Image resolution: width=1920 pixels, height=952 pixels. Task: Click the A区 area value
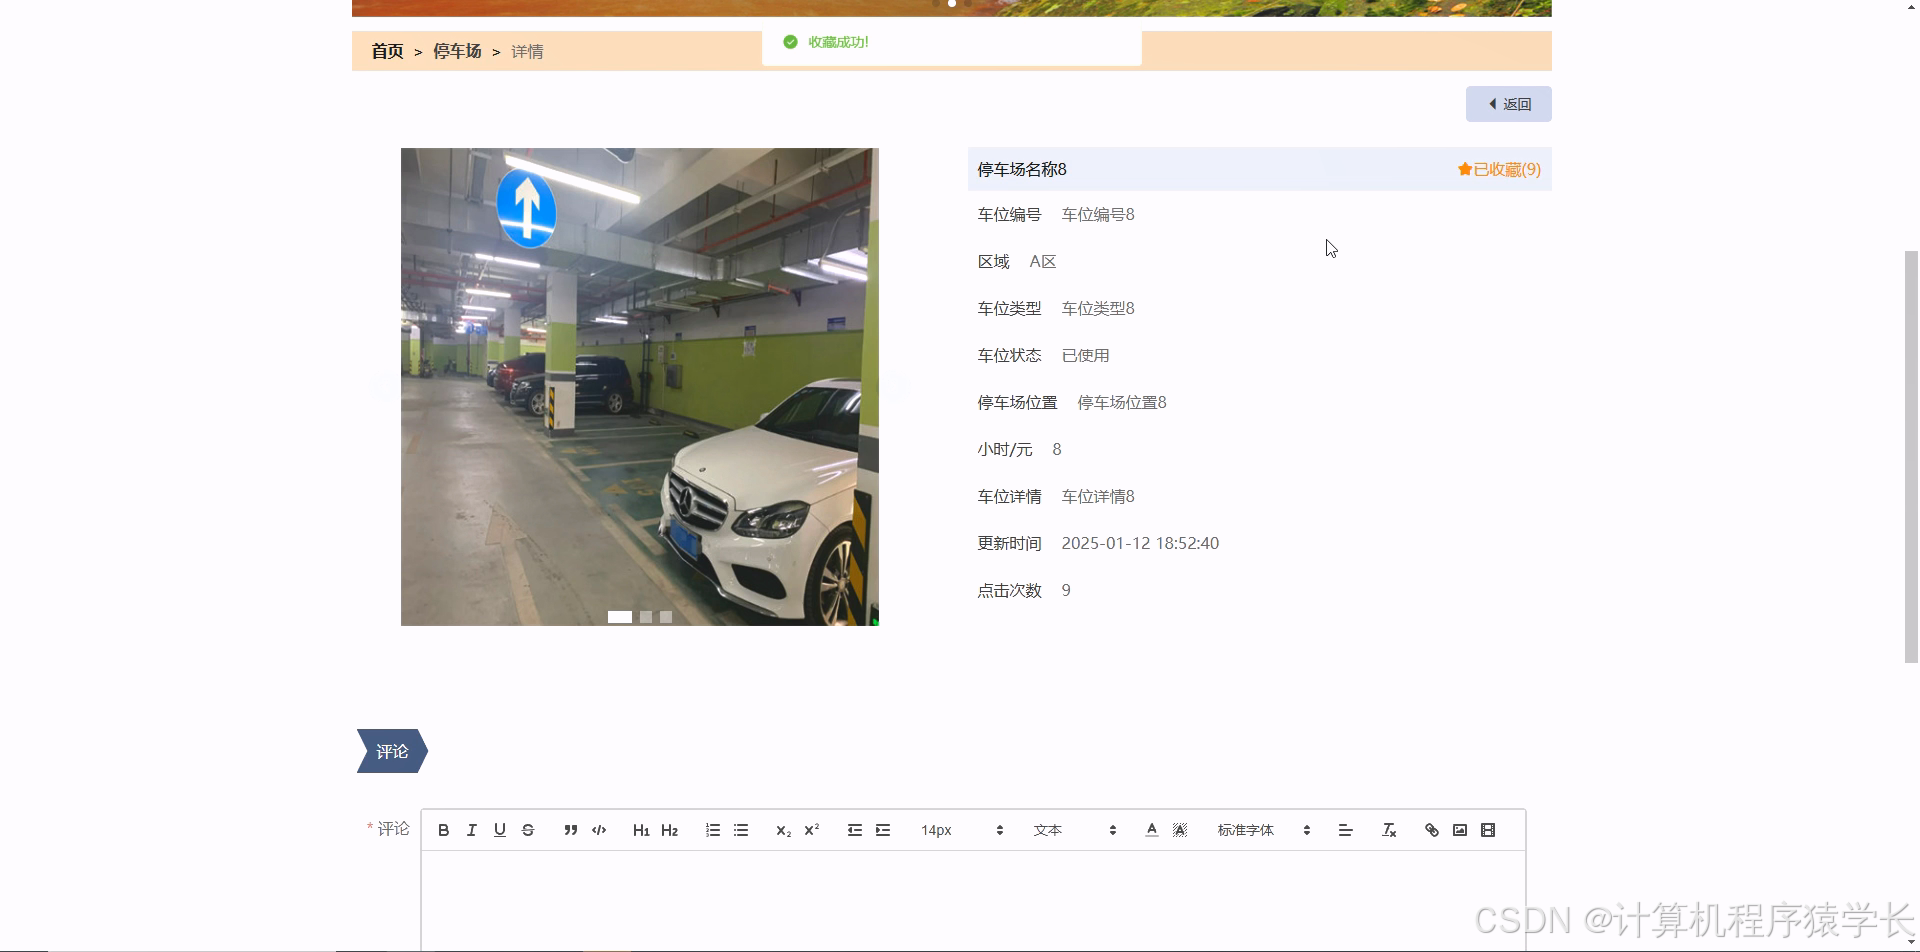(1043, 262)
